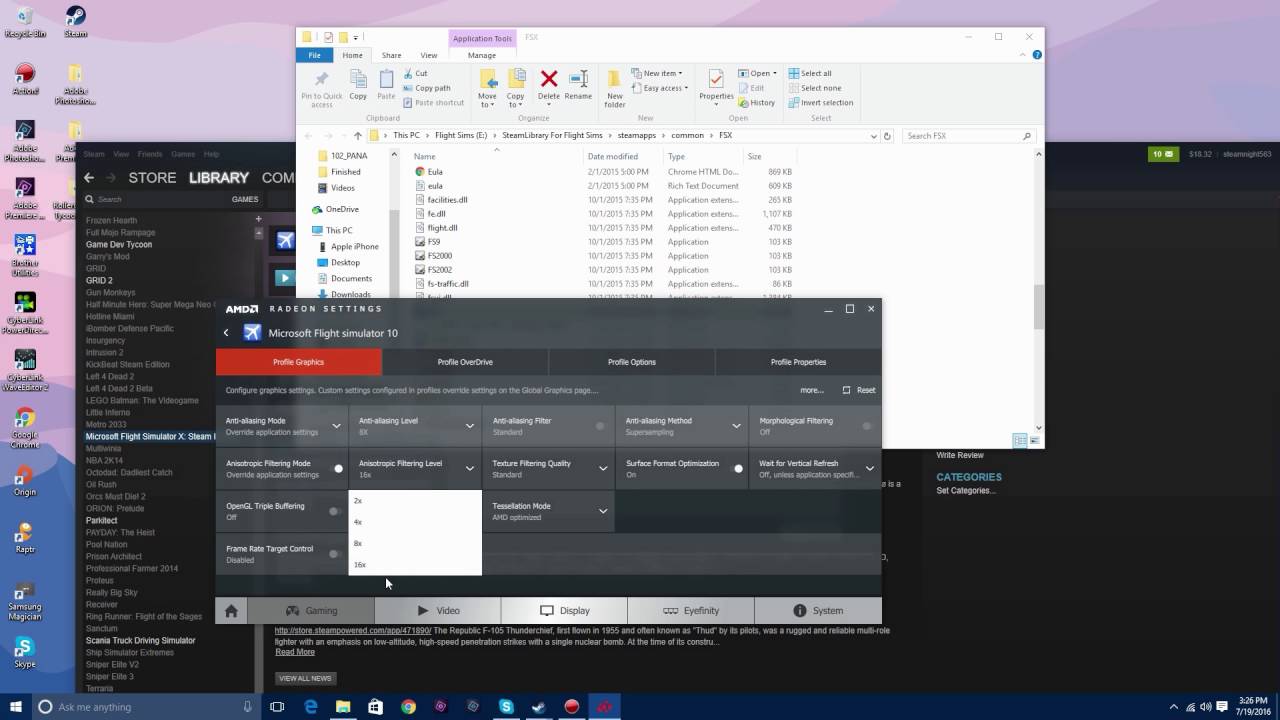Choose 4x anisotropic filtering level
1280x720 pixels.
click(415, 522)
